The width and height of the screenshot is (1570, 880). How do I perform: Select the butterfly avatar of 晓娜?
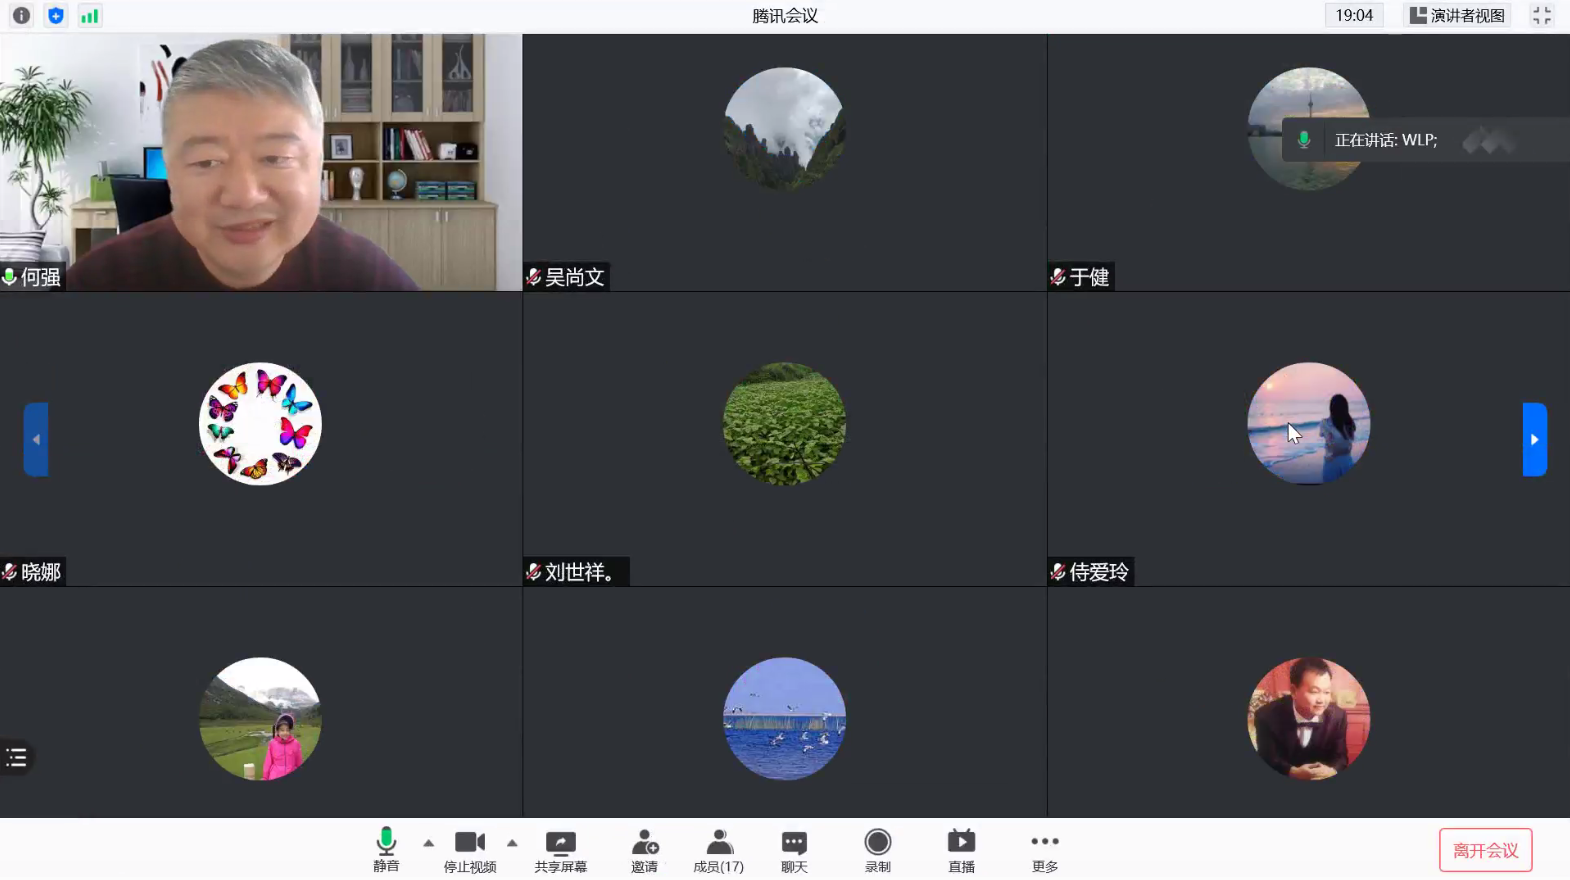coord(260,424)
